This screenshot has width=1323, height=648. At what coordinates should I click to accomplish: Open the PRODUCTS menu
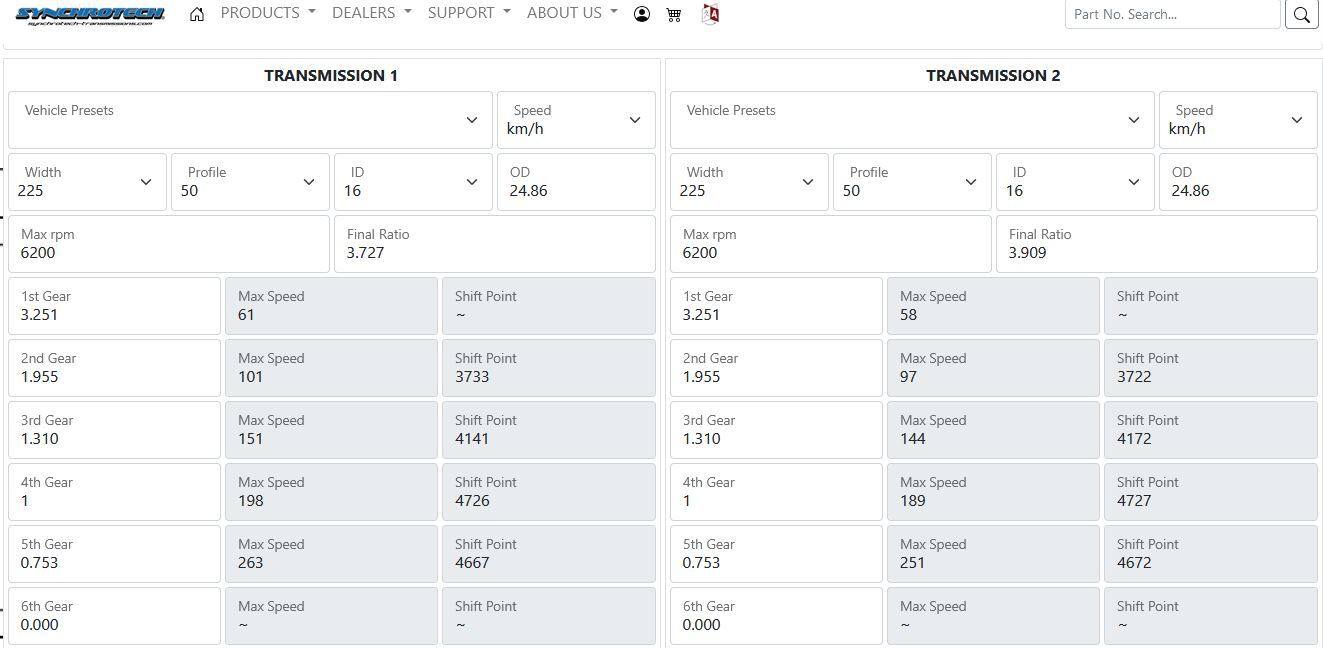click(267, 13)
